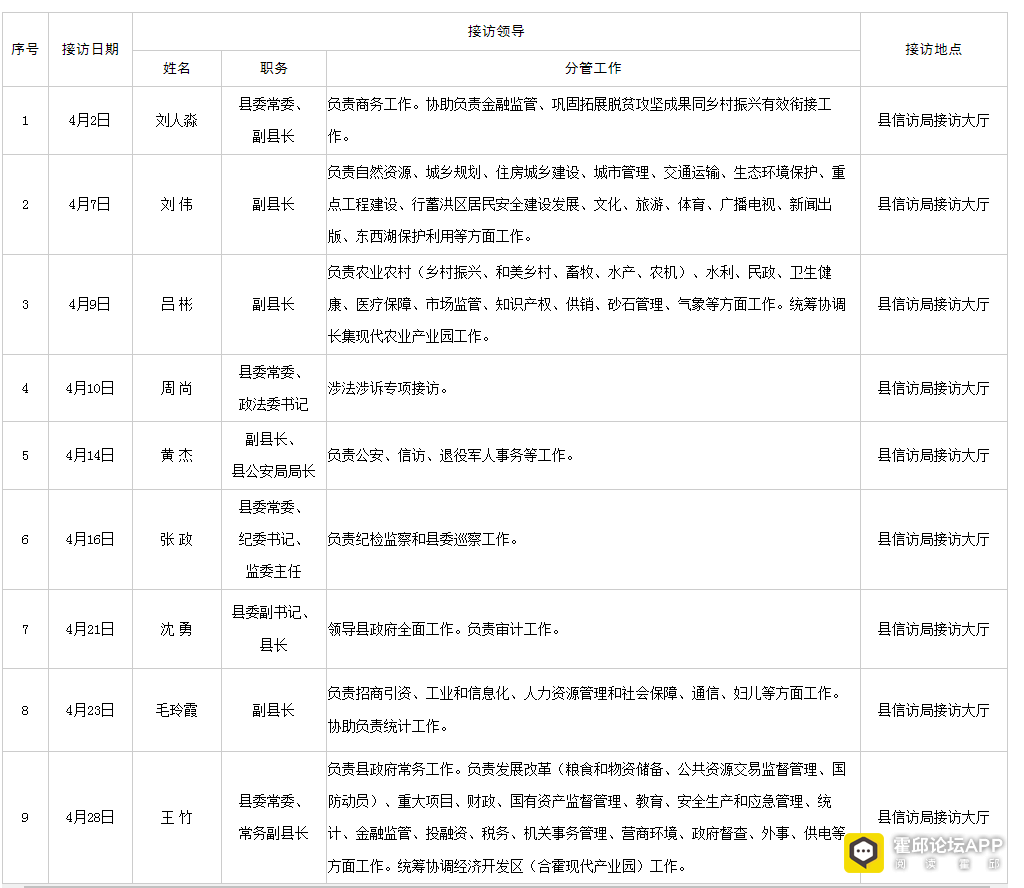
Task: Click the 霍邱论坛APP watermark text
Action: [947, 846]
